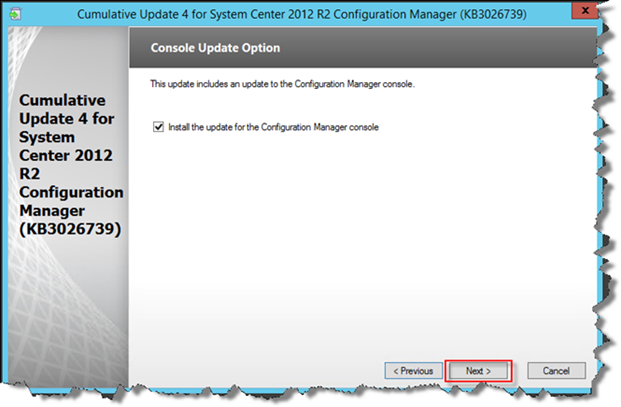Click the window title Cumulative Update 4 text
Viewport: 621px width, 407px height.
(x=302, y=15)
